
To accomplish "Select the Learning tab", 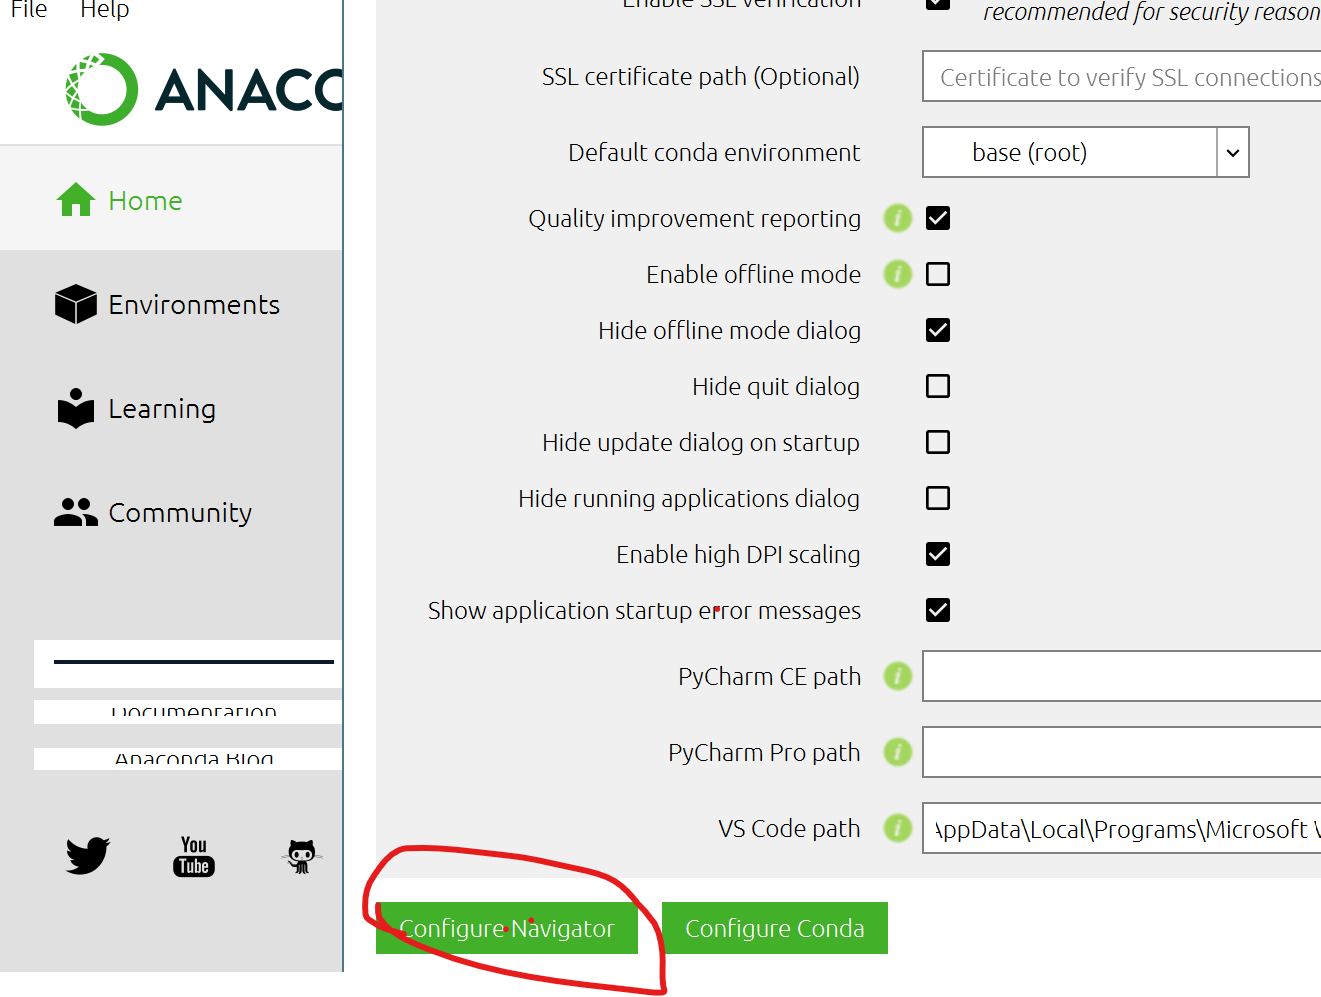I will pos(171,408).
